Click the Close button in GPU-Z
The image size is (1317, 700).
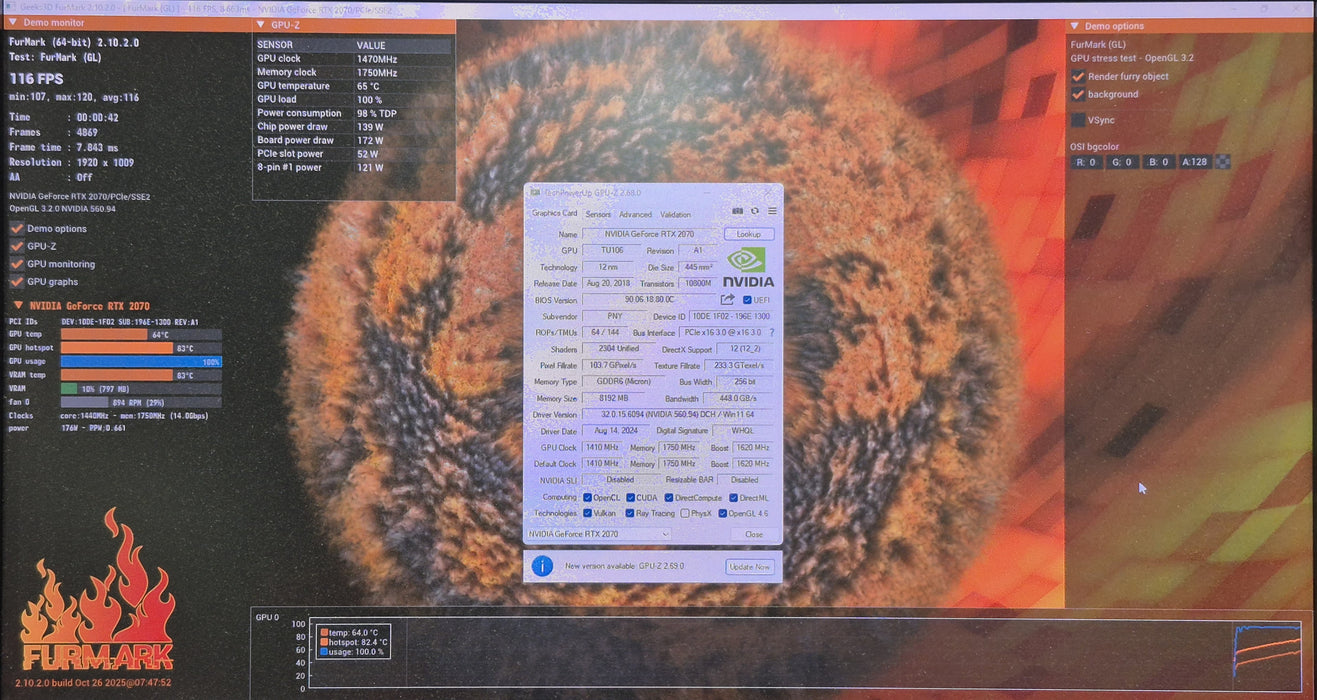754,534
